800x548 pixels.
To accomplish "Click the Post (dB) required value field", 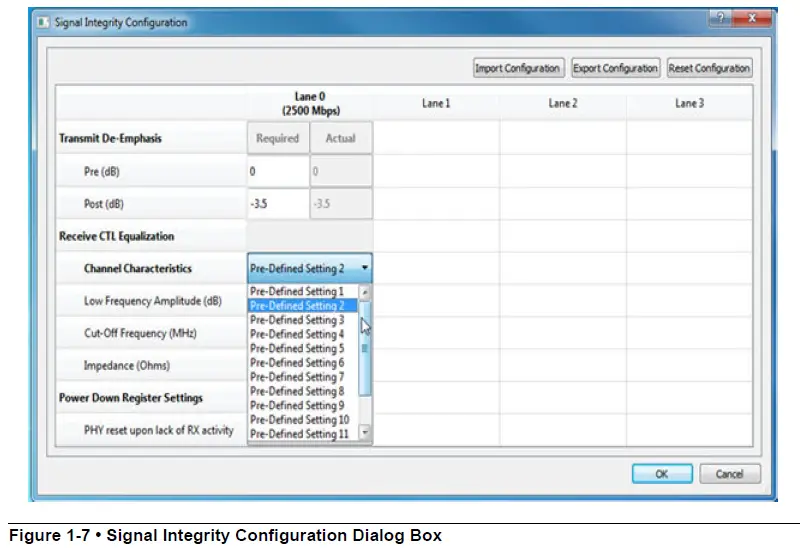I will [x=278, y=204].
